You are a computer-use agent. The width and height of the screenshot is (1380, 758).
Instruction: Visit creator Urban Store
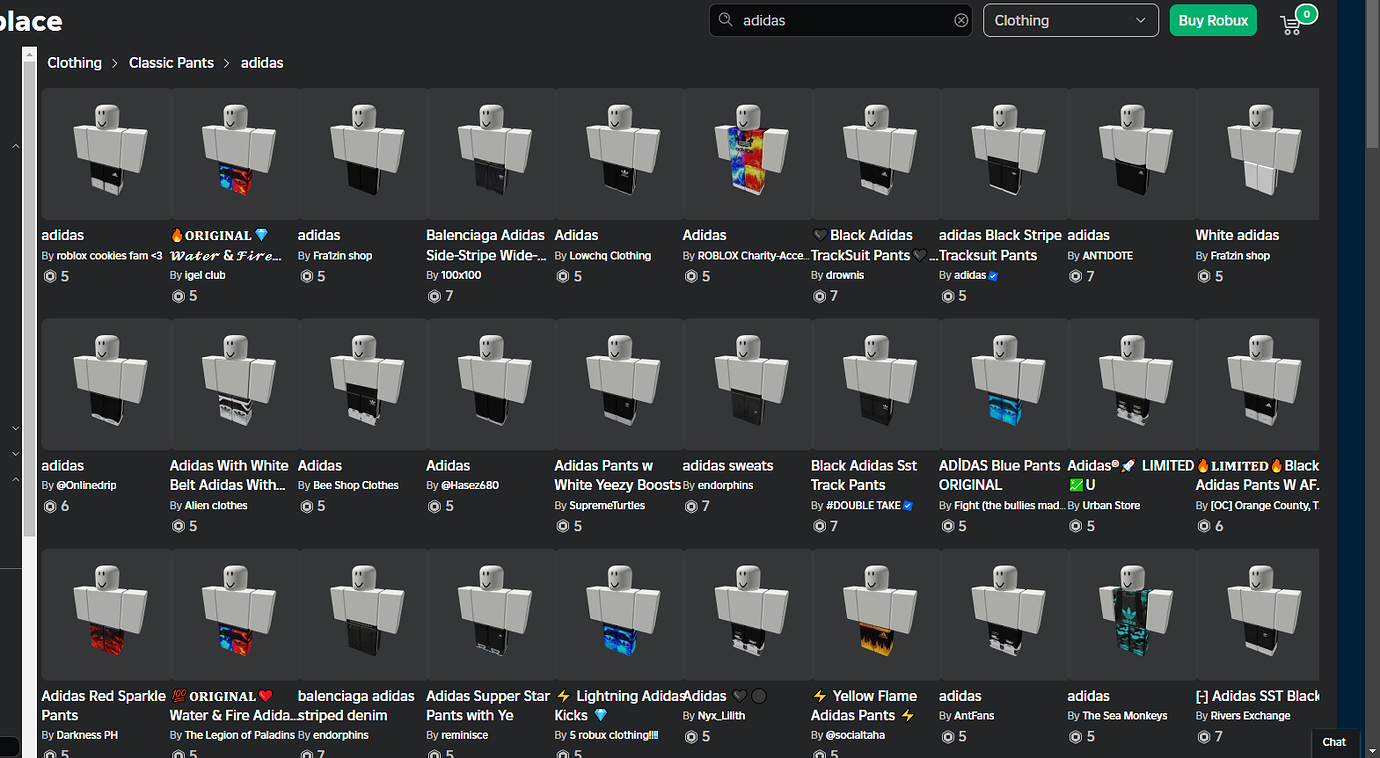1111,506
